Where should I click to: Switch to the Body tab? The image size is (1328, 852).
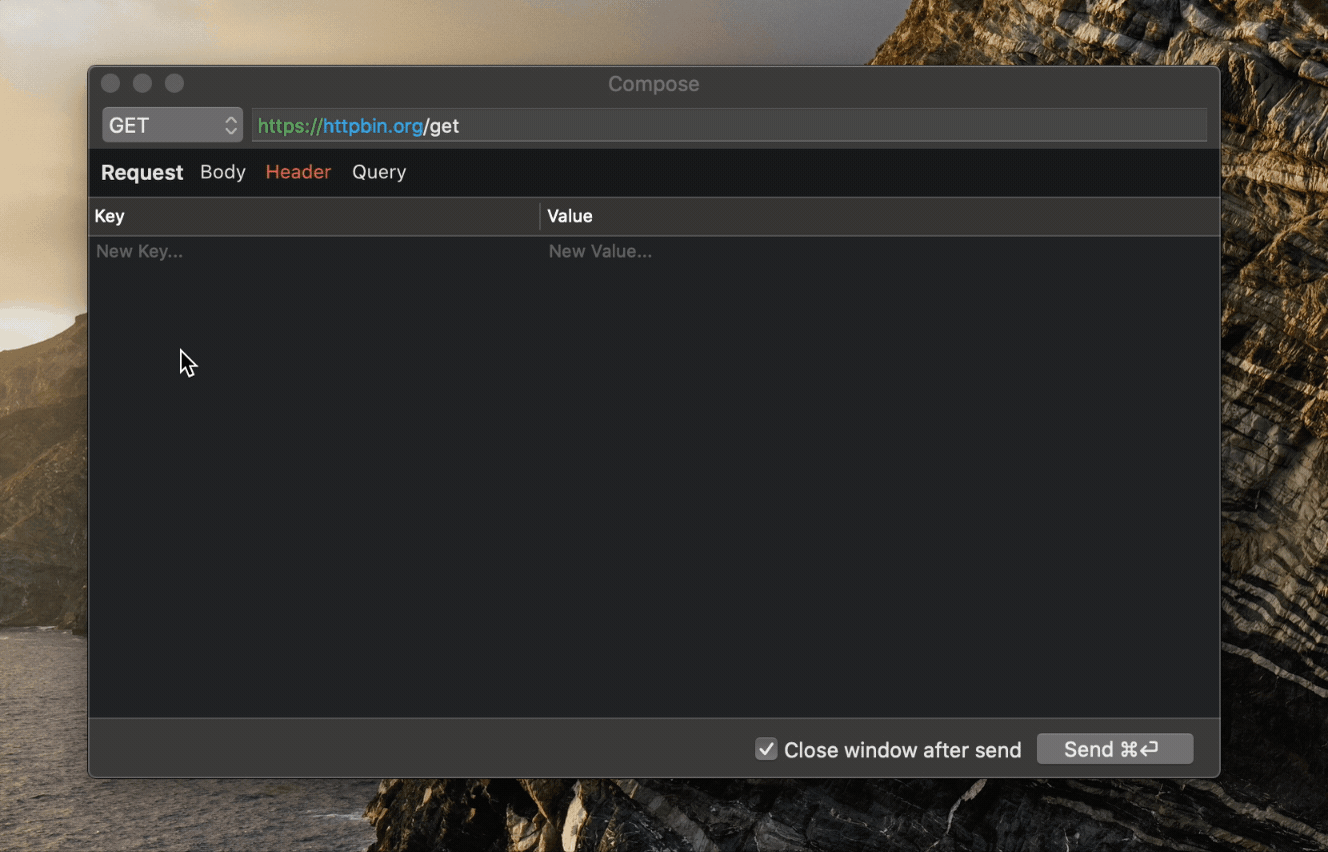(x=223, y=172)
